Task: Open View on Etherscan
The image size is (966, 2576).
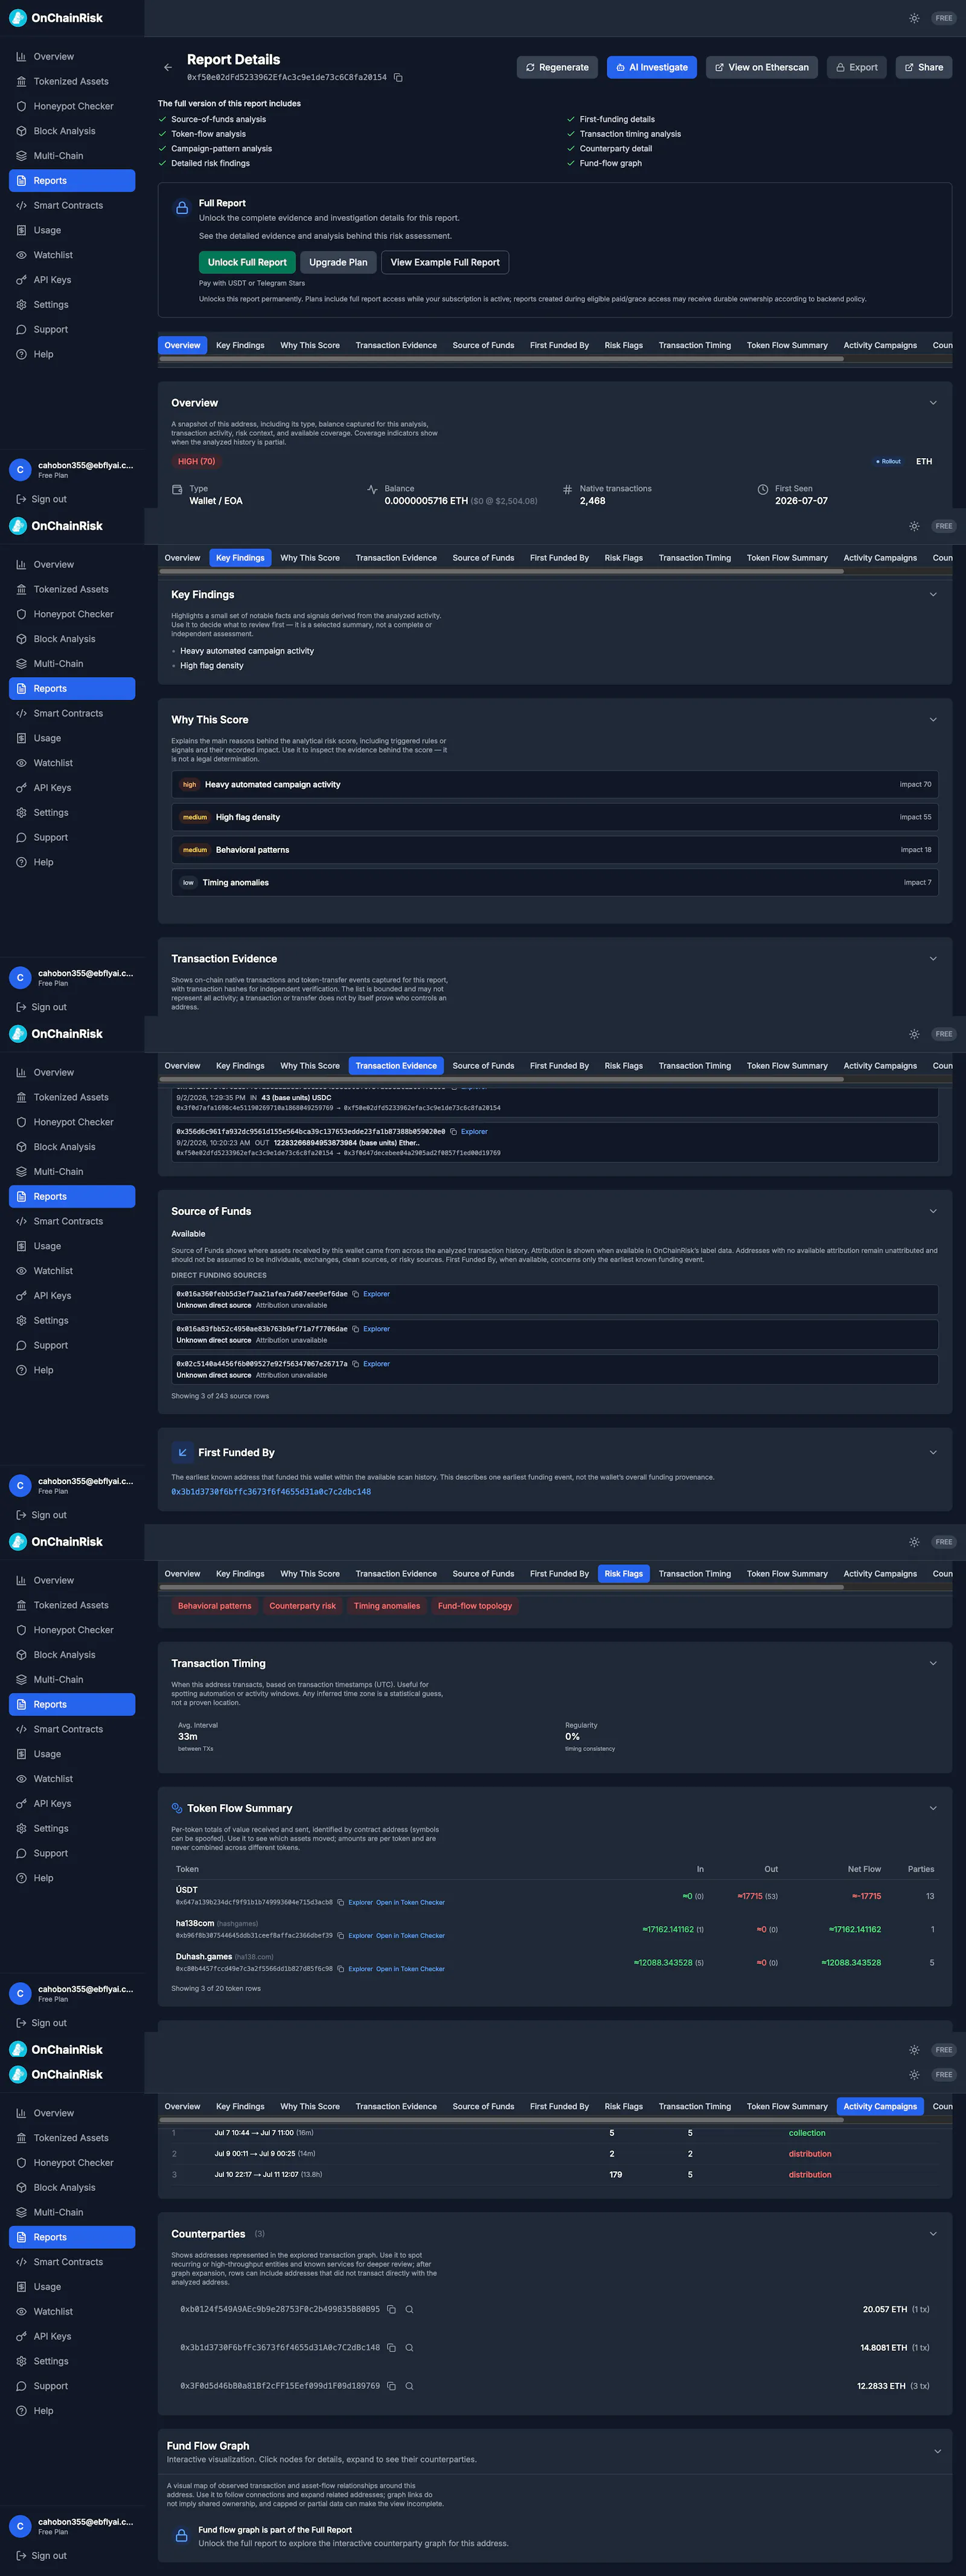Action: (762, 67)
